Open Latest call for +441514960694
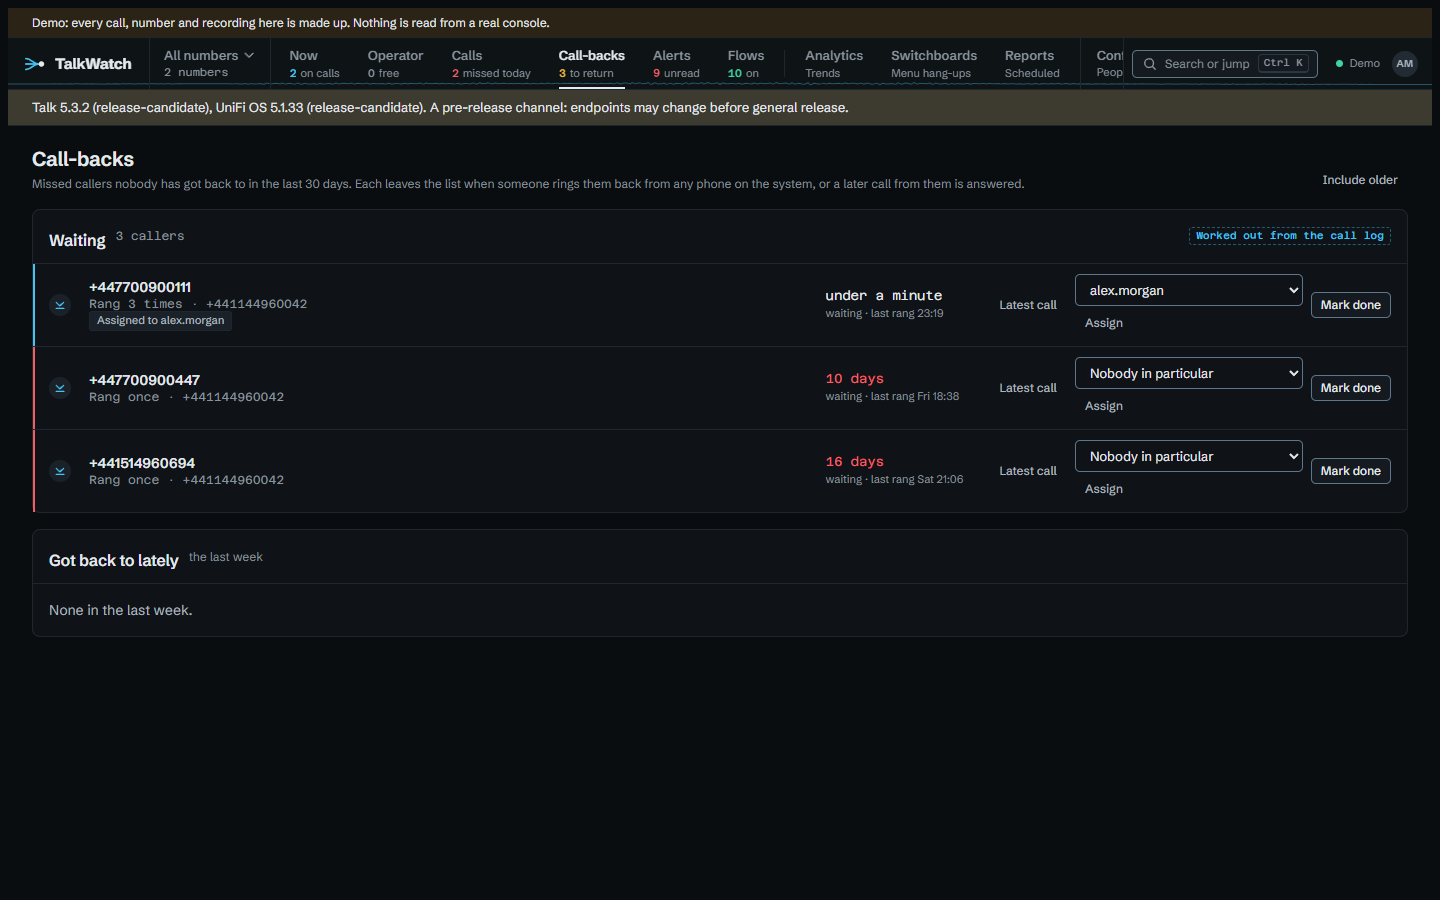 click(x=1028, y=471)
